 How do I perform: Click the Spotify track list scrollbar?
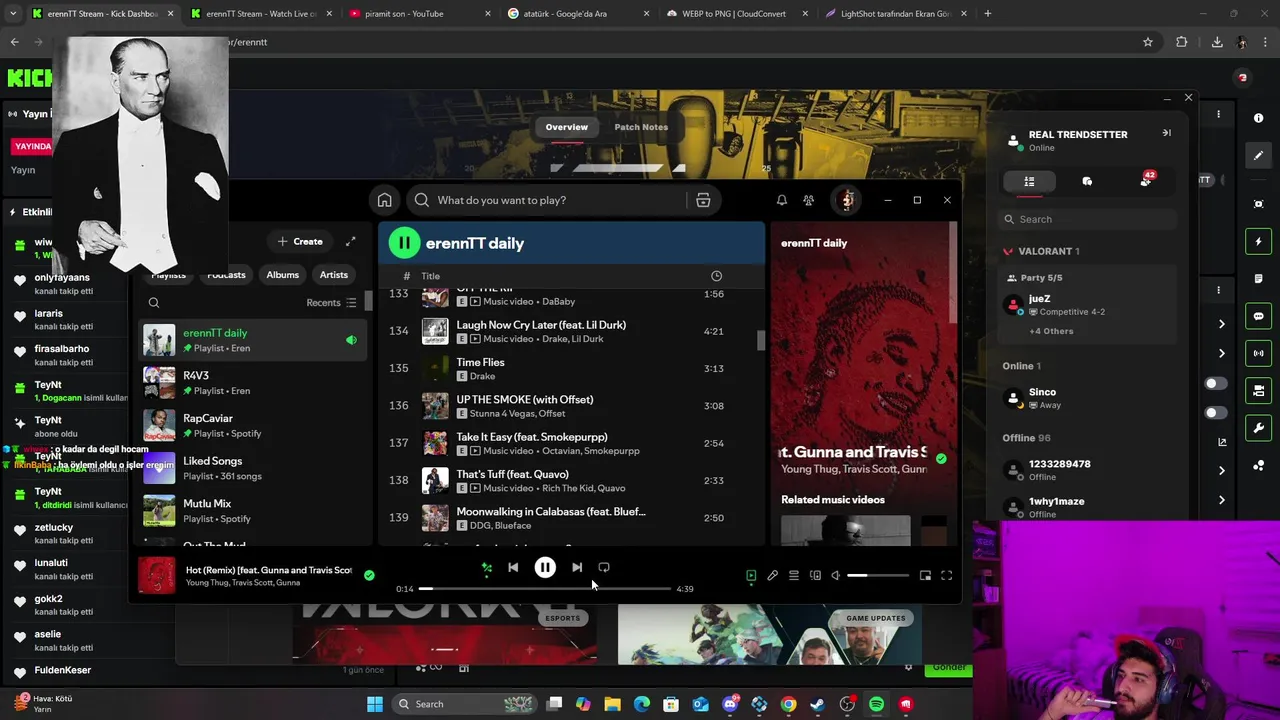[x=760, y=340]
